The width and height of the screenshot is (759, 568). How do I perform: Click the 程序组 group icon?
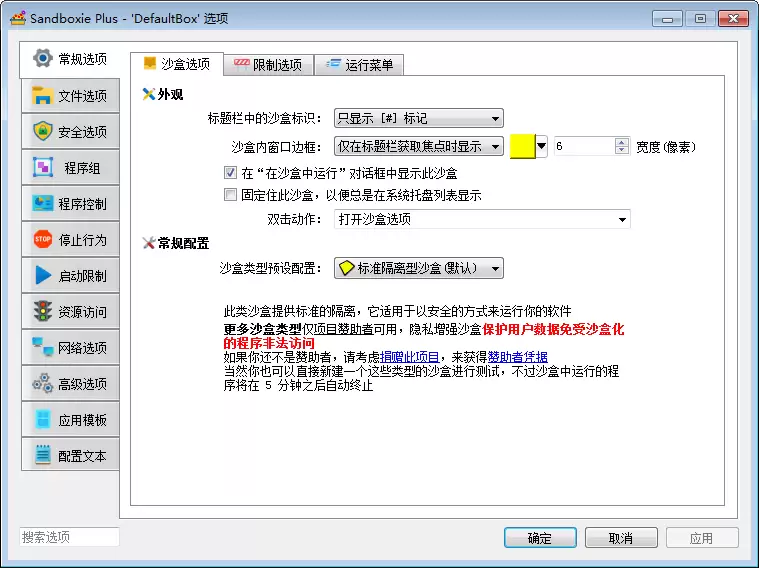[x=43, y=168]
